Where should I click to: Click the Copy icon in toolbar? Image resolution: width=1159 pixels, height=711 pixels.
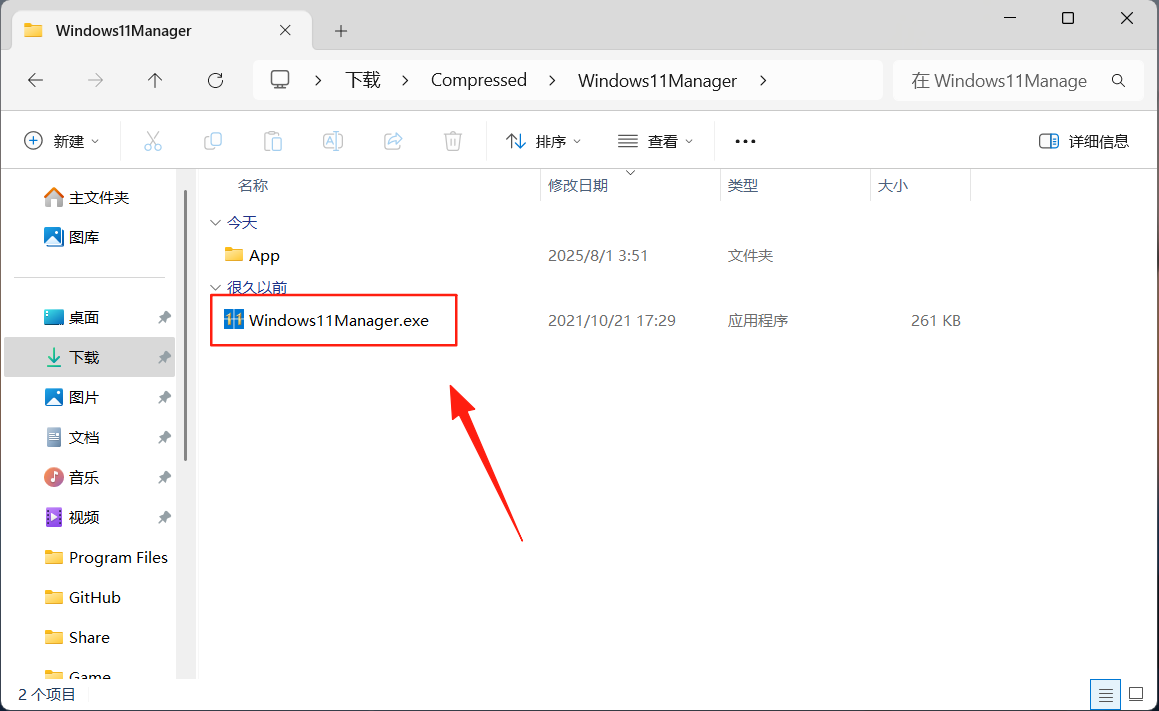point(213,141)
